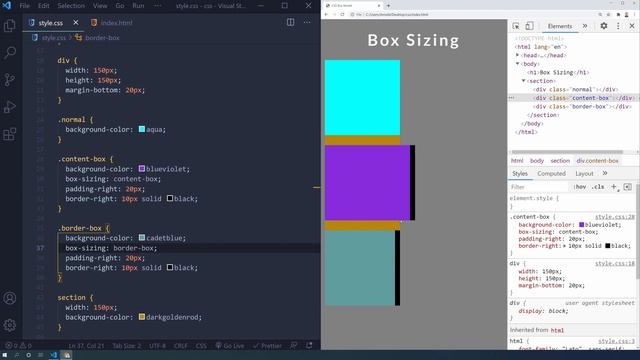640x360 pixels.
Task: Show more DevTools panel tabs
Action: (x=585, y=26)
